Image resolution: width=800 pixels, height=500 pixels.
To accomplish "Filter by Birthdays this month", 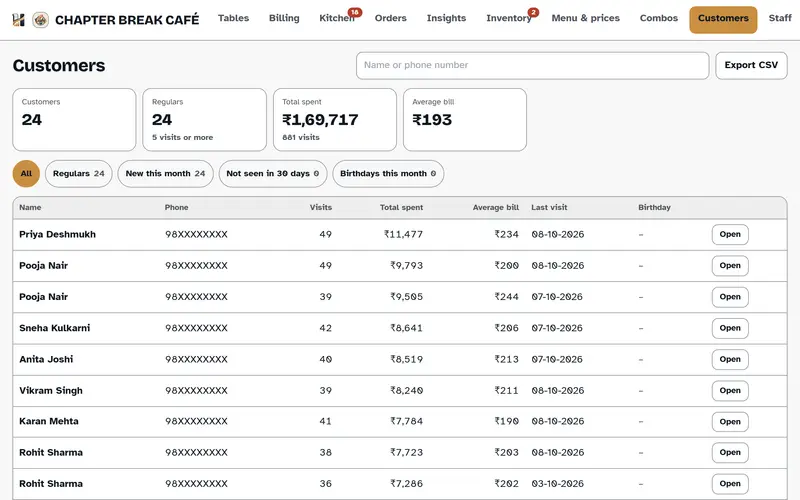I will [x=388, y=173].
